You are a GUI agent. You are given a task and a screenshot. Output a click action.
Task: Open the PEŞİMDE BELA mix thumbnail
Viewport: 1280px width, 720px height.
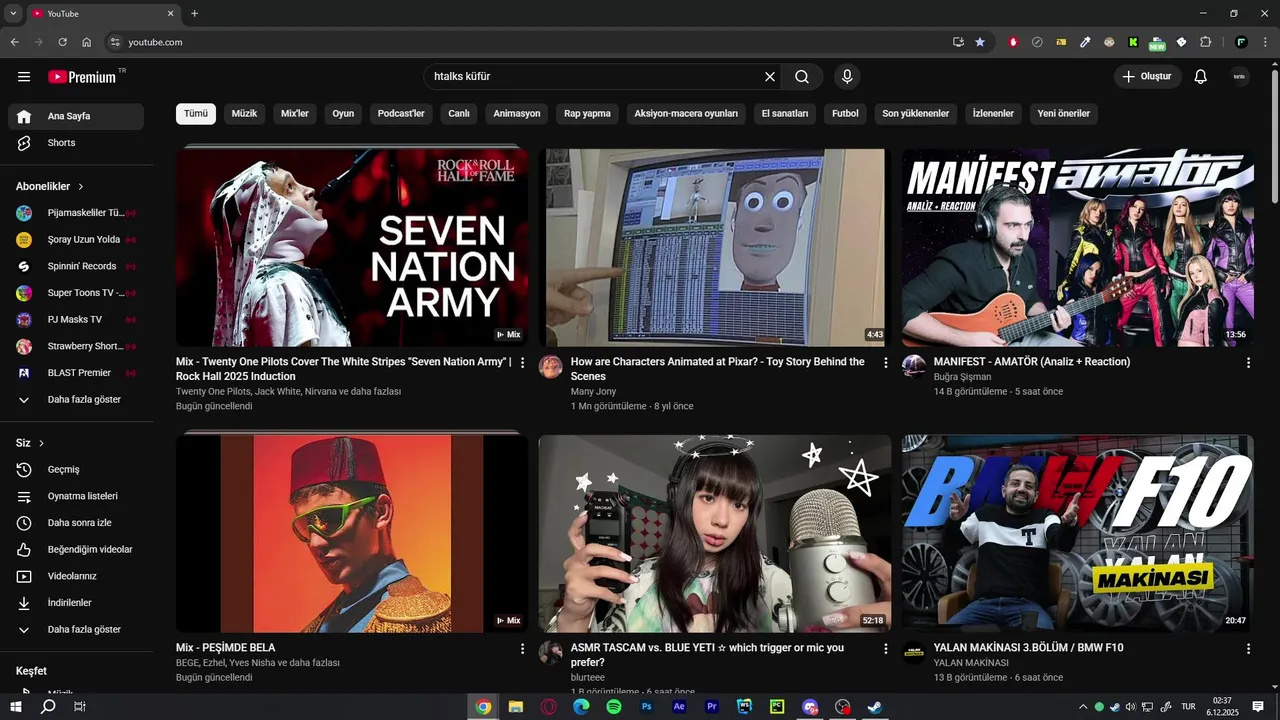[x=352, y=534]
